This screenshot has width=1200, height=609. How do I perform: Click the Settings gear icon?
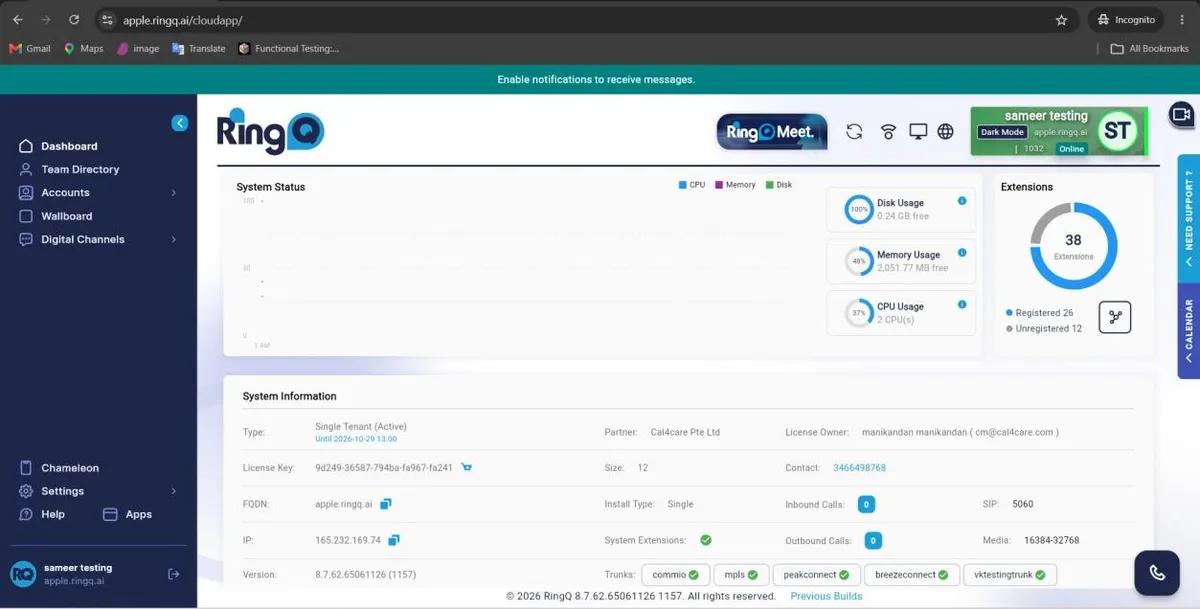(x=26, y=491)
